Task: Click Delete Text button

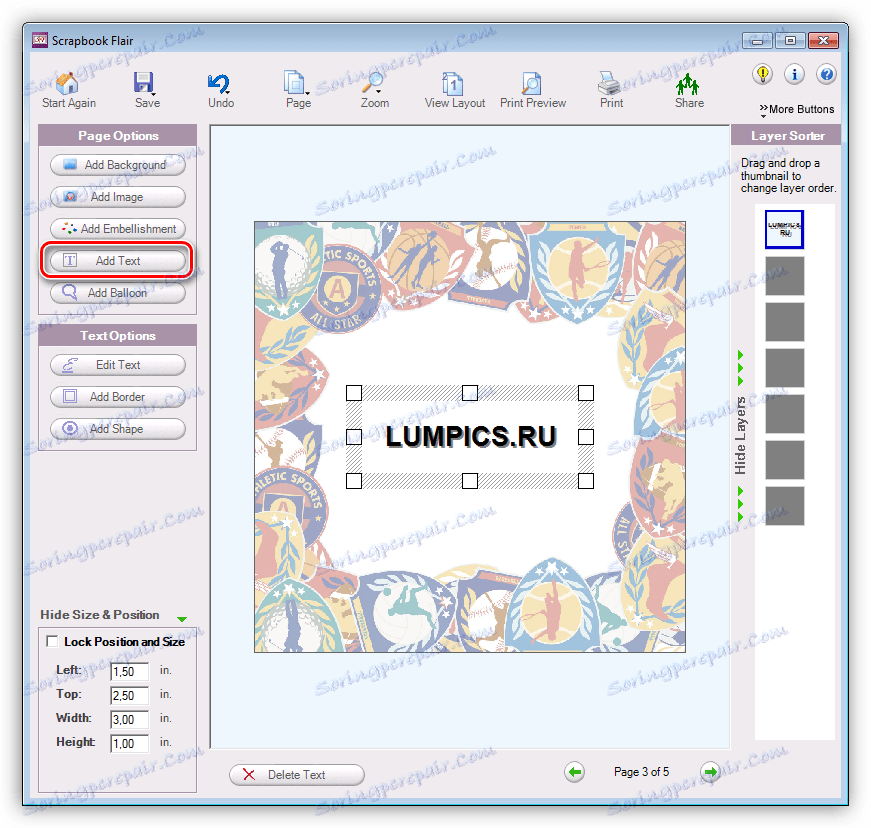Action: coord(297,775)
